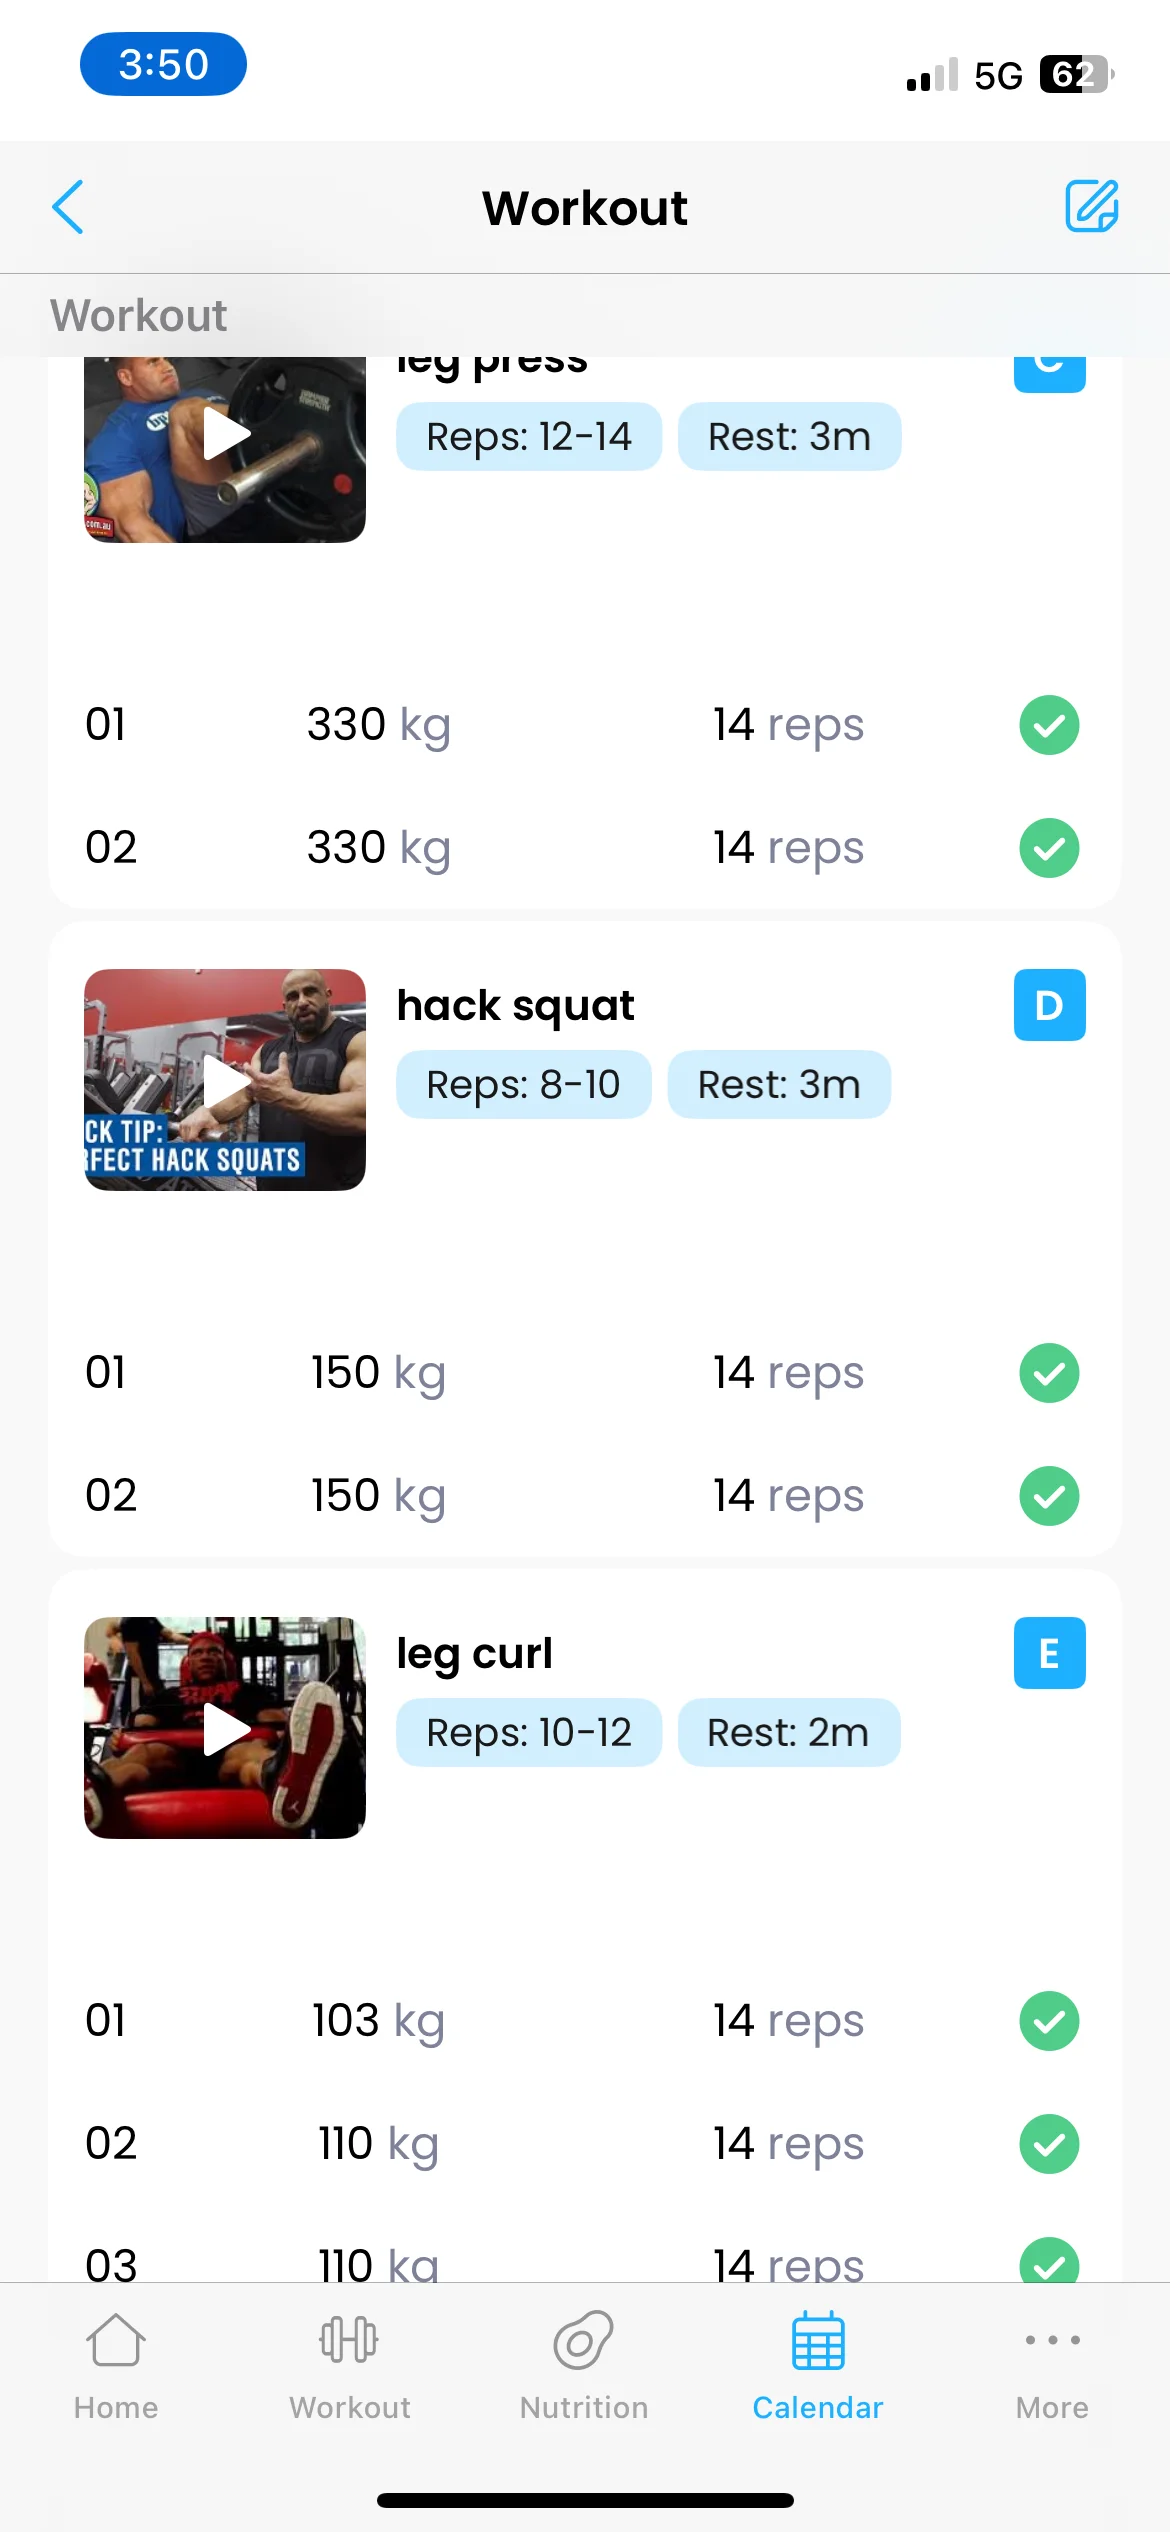Edit the 150 kg weight of hack squat set 01
This screenshot has width=1170, height=2532.
pyautogui.click(x=378, y=1373)
